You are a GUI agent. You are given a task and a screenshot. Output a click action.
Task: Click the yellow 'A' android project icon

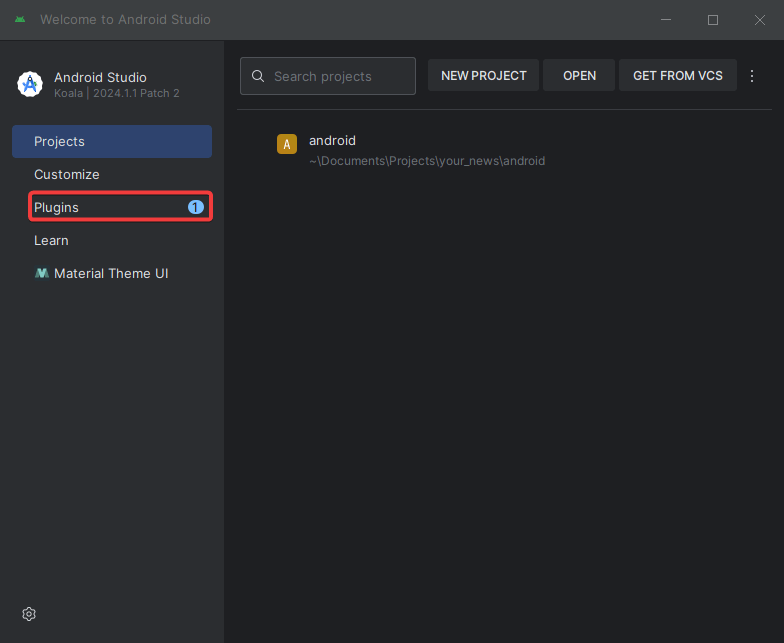(x=287, y=144)
